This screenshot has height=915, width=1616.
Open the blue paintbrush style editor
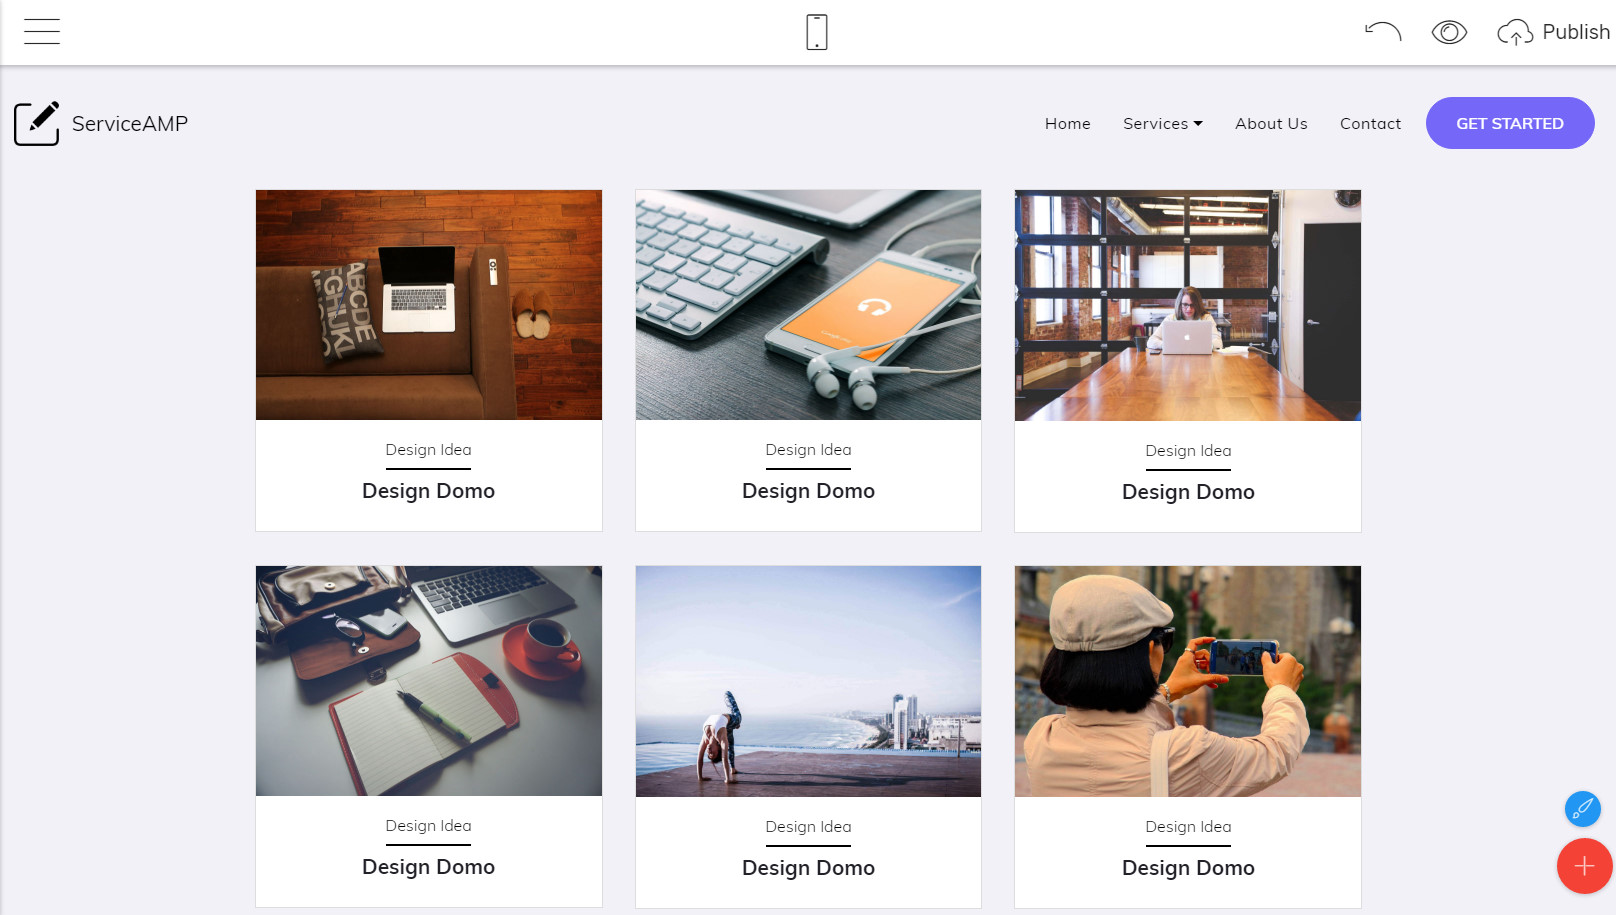1583,808
